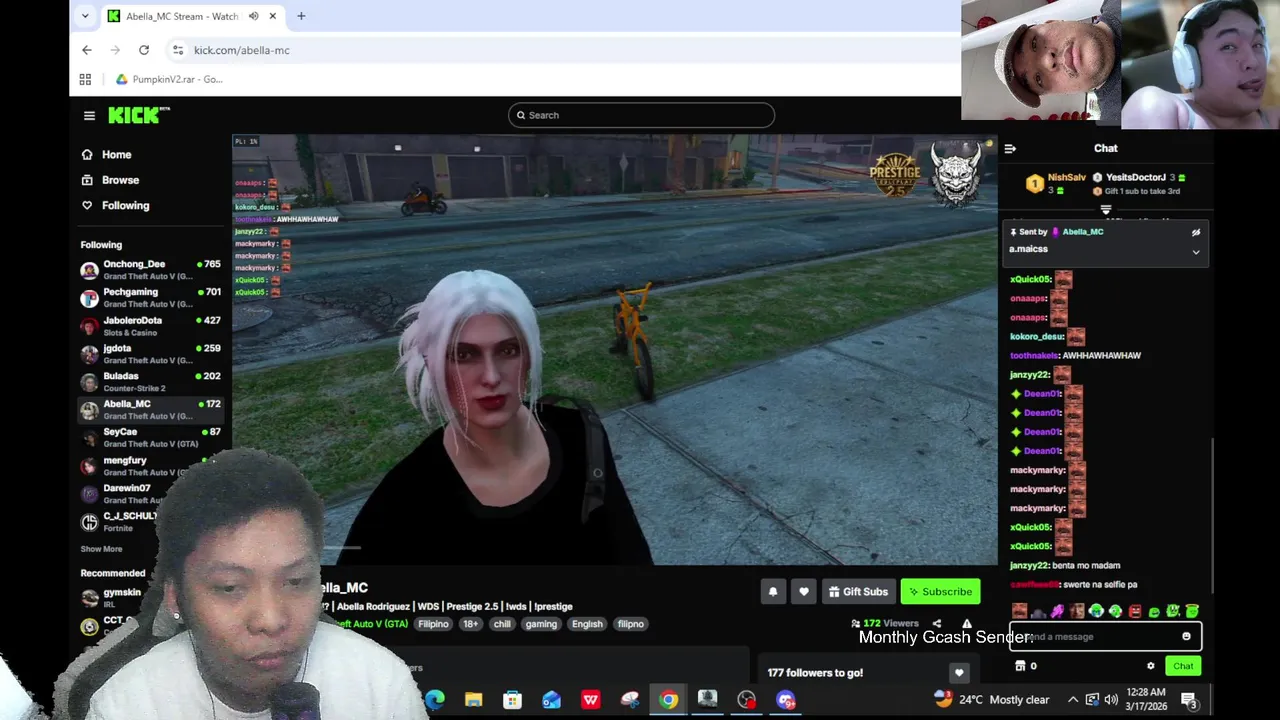Open jgdota channel in Following list
The height and width of the screenshot is (720, 1280).
pos(150,354)
